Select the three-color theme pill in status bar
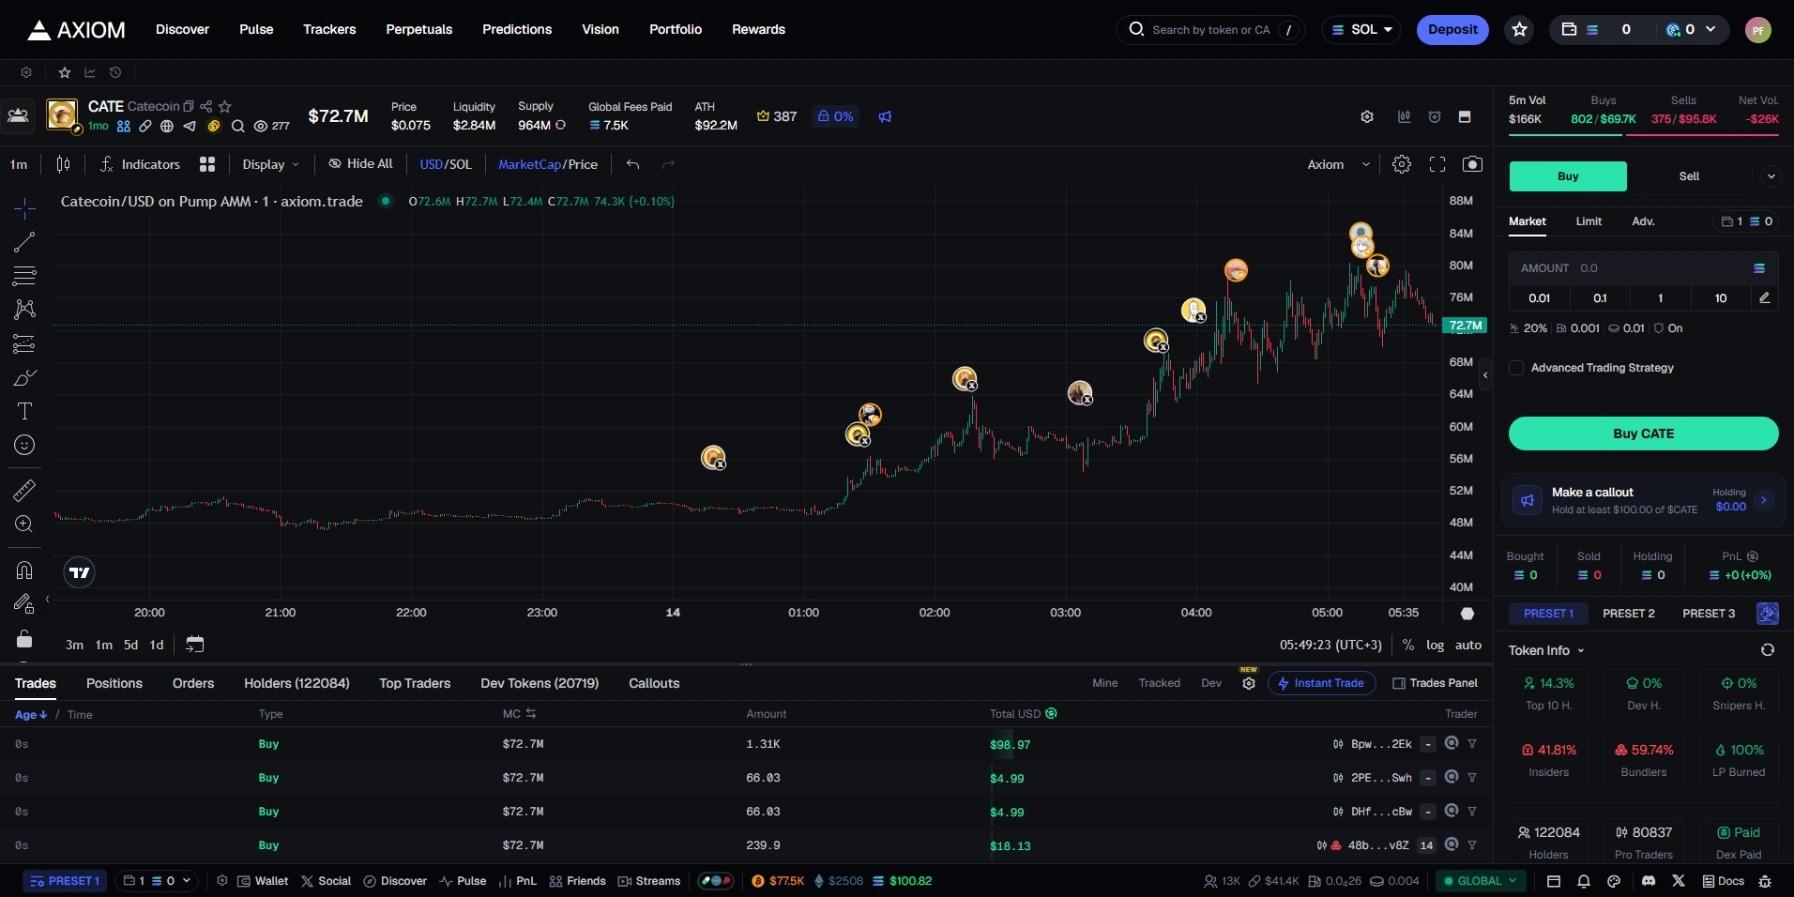The image size is (1794, 897). click(x=715, y=881)
